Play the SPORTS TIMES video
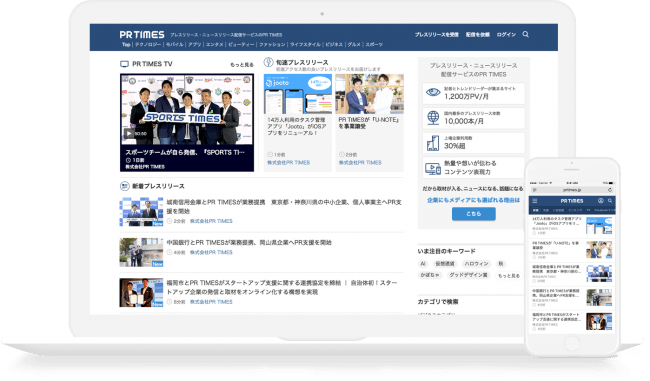This screenshot has width=650, height=381. pyautogui.click(x=129, y=133)
